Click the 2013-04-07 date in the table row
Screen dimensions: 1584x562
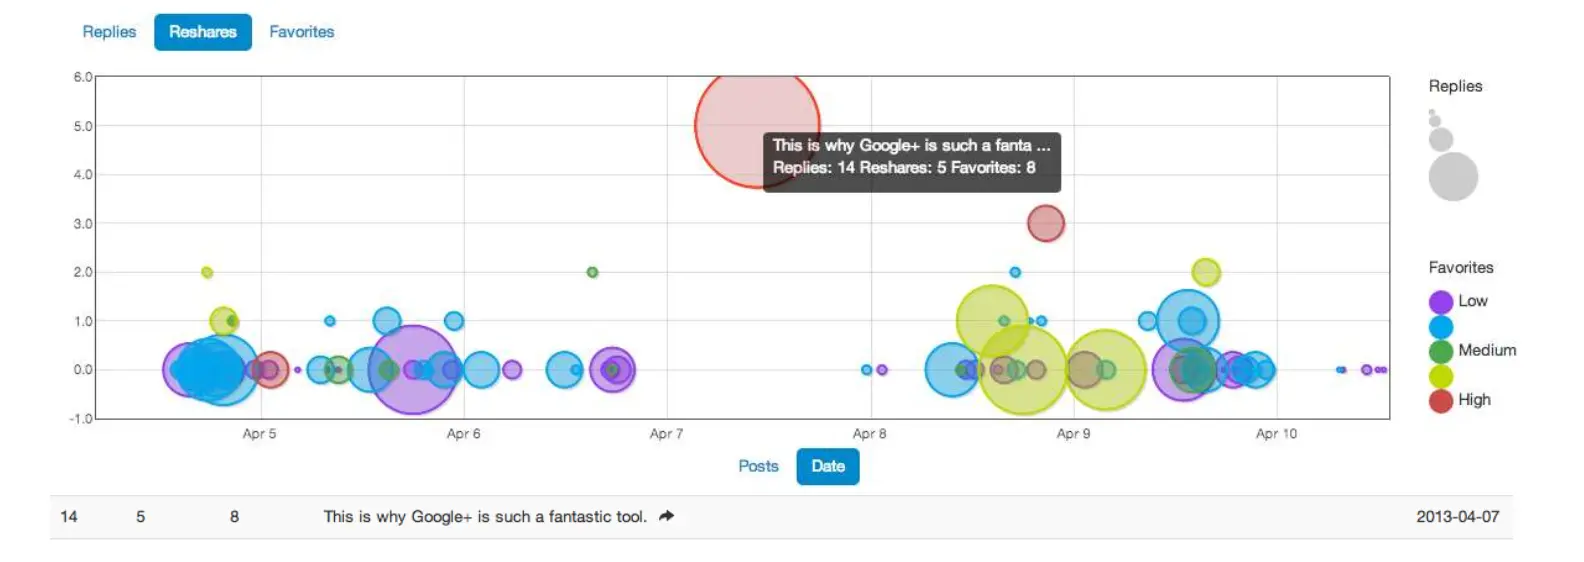[1457, 517]
